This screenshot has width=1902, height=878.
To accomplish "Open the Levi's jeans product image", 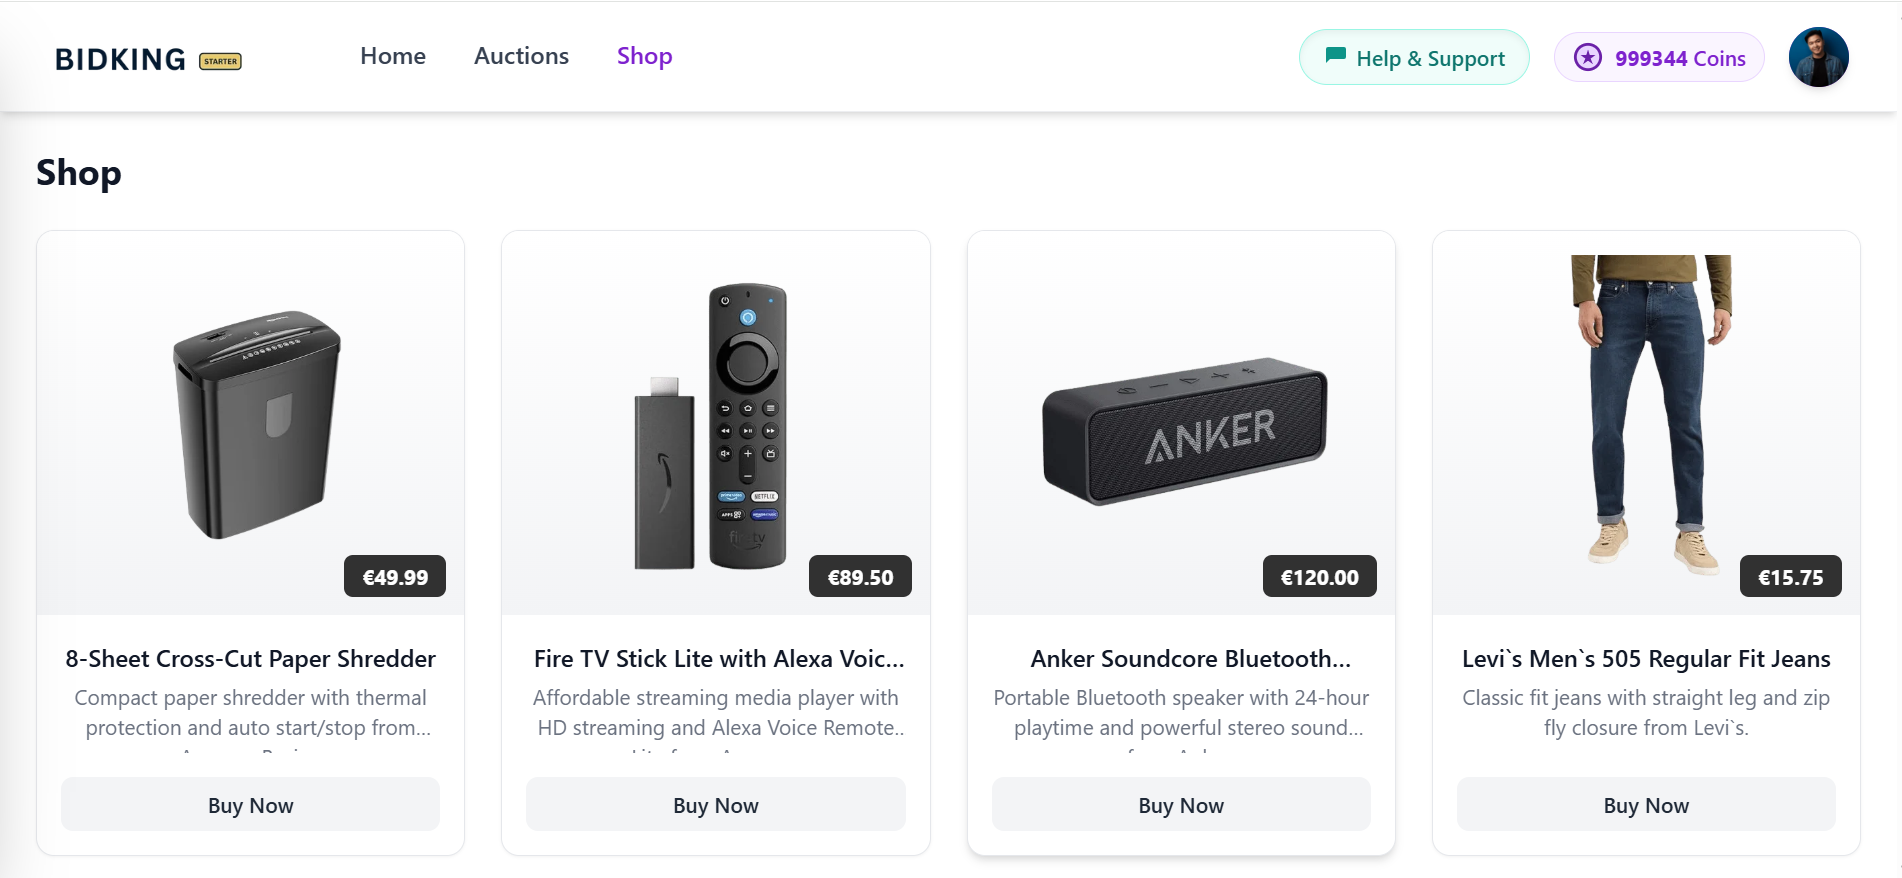I will 1648,410.
